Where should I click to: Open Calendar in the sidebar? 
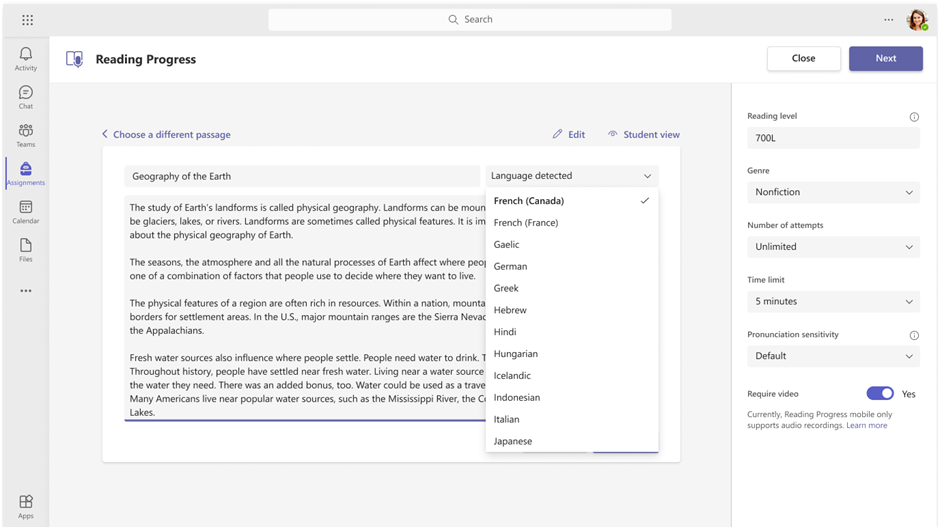tap(26, 212)
